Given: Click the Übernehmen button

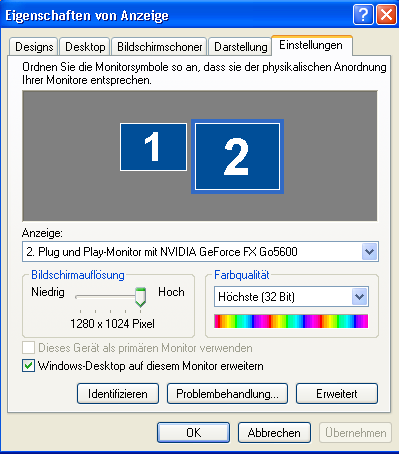Looking at the screenshot, I should [x=355, y=433].
